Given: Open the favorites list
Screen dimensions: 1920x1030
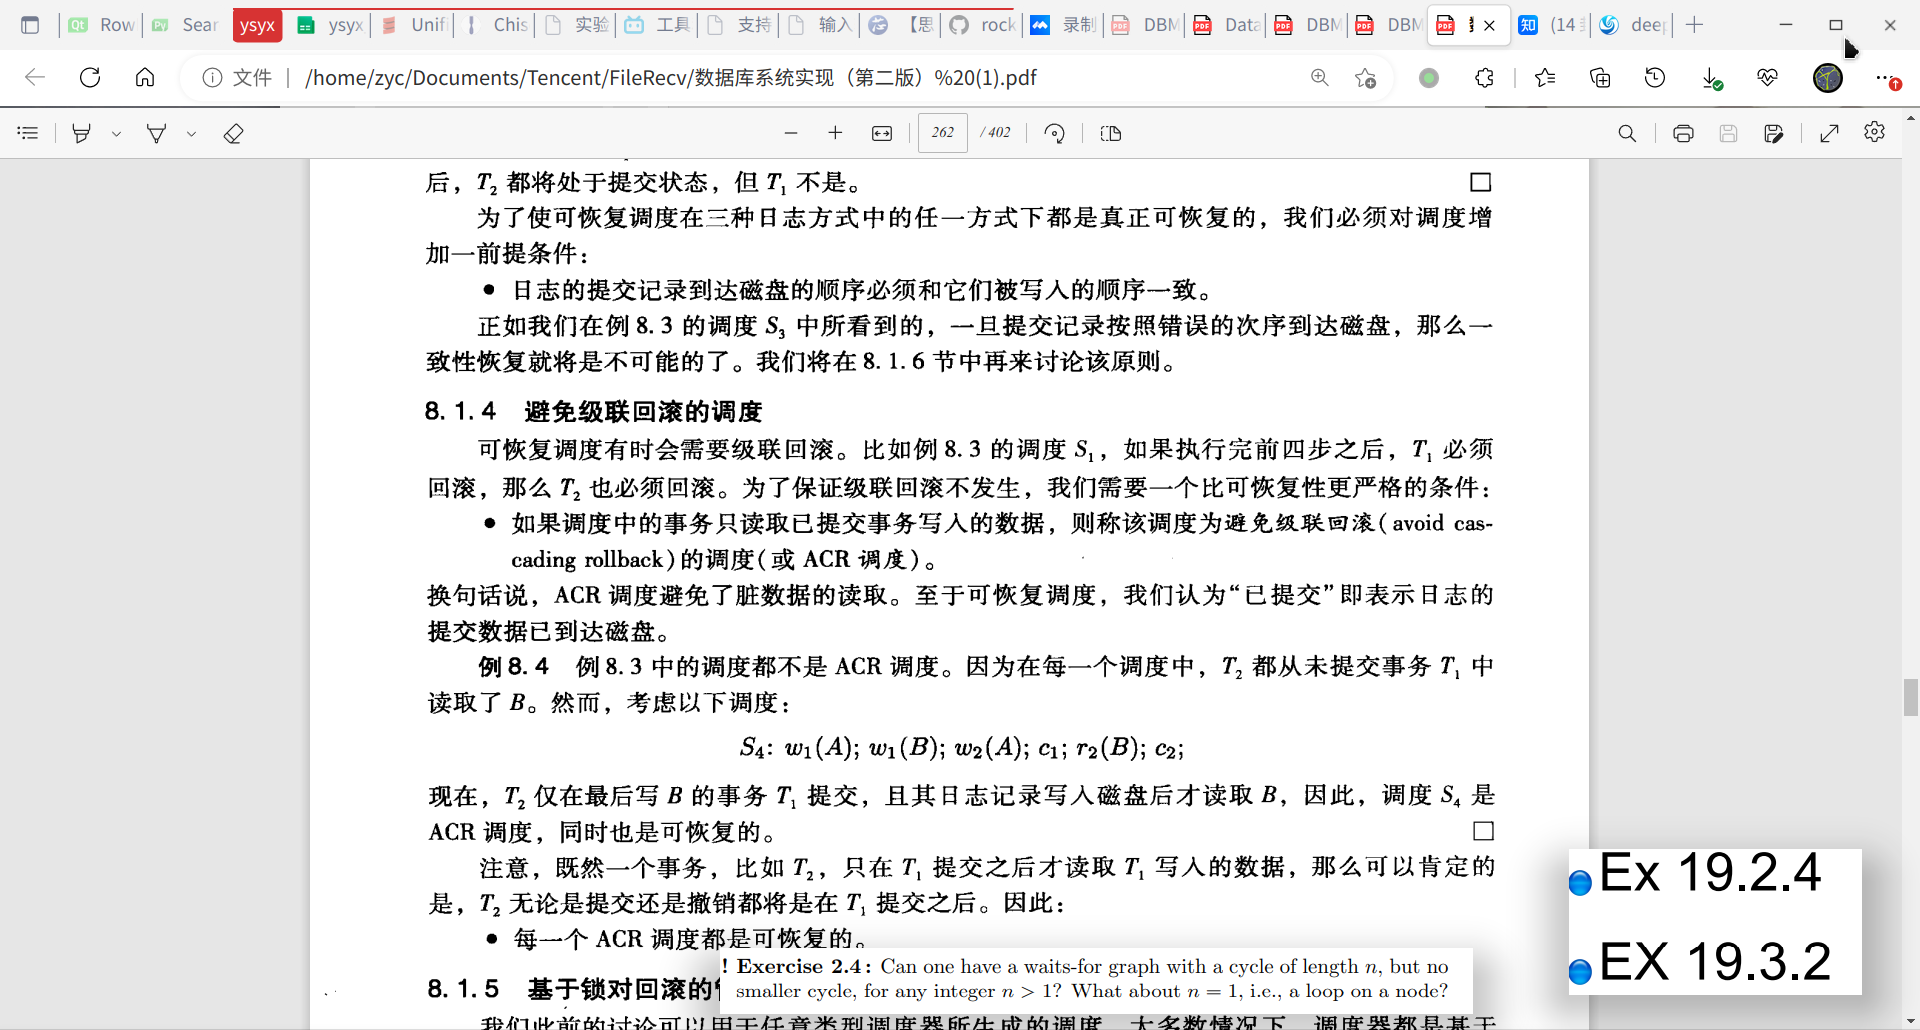Looking at the screenshot, I should pyautogui.click(x=1545, y=77).
